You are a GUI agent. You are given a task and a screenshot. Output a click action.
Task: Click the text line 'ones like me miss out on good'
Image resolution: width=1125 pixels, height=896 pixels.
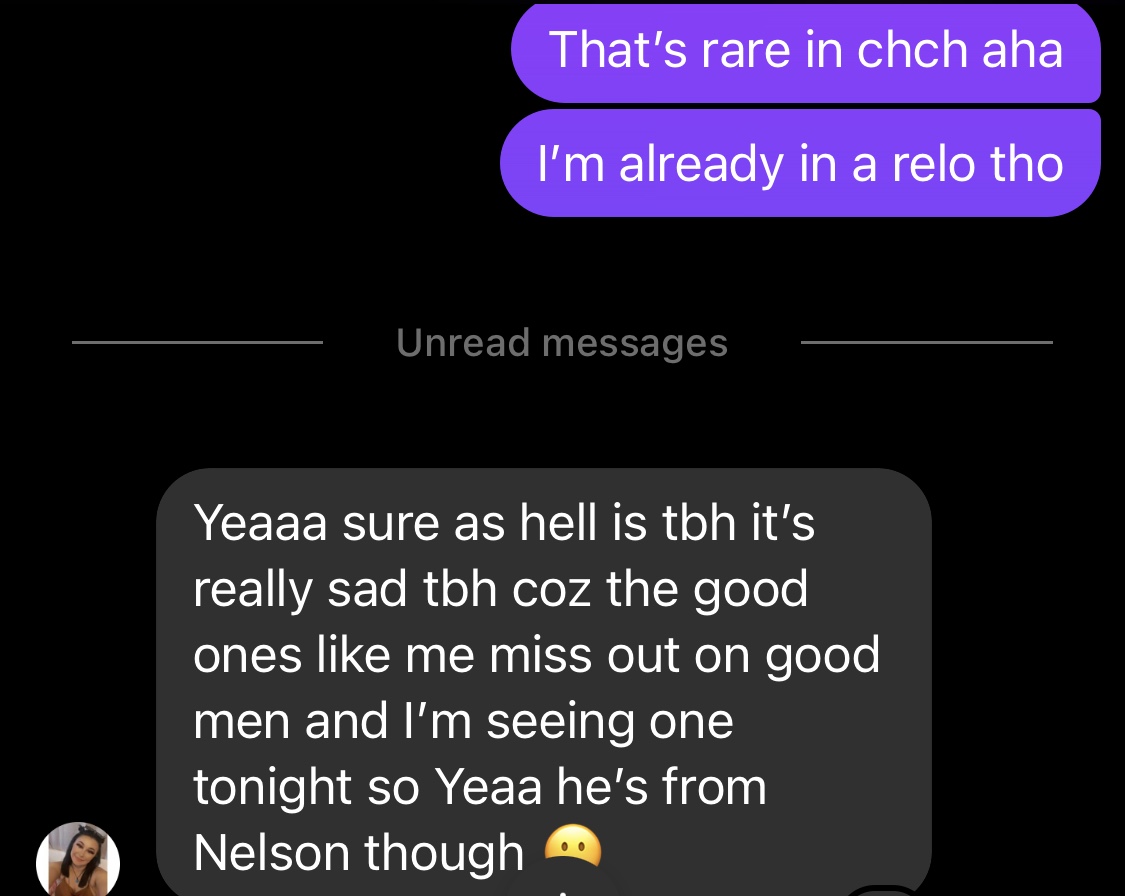(537, 655)
